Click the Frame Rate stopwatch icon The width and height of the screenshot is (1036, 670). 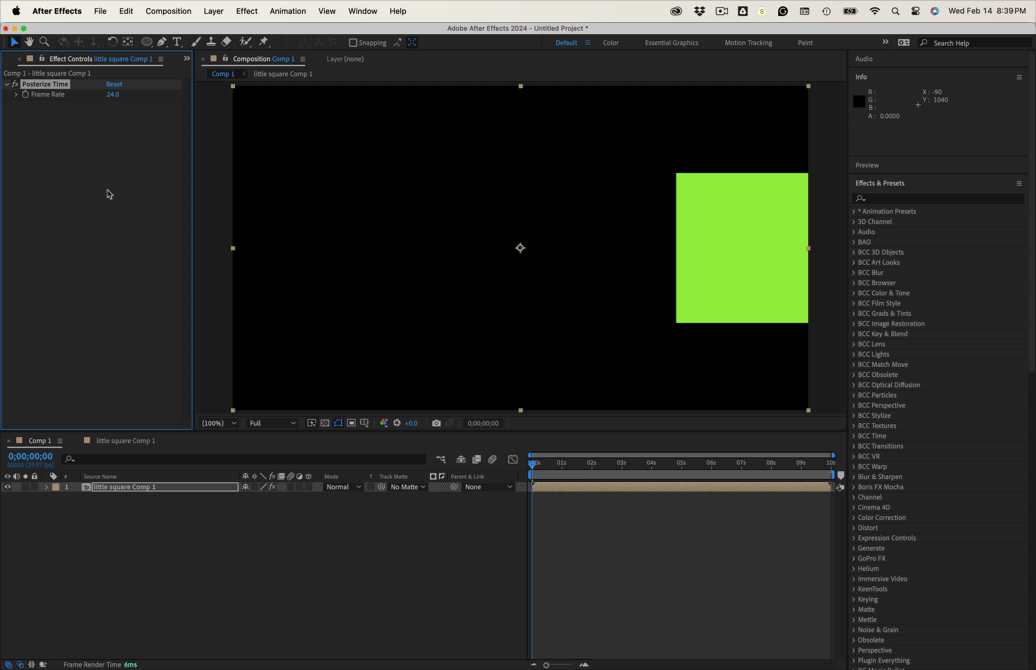[x=26, y=94]
